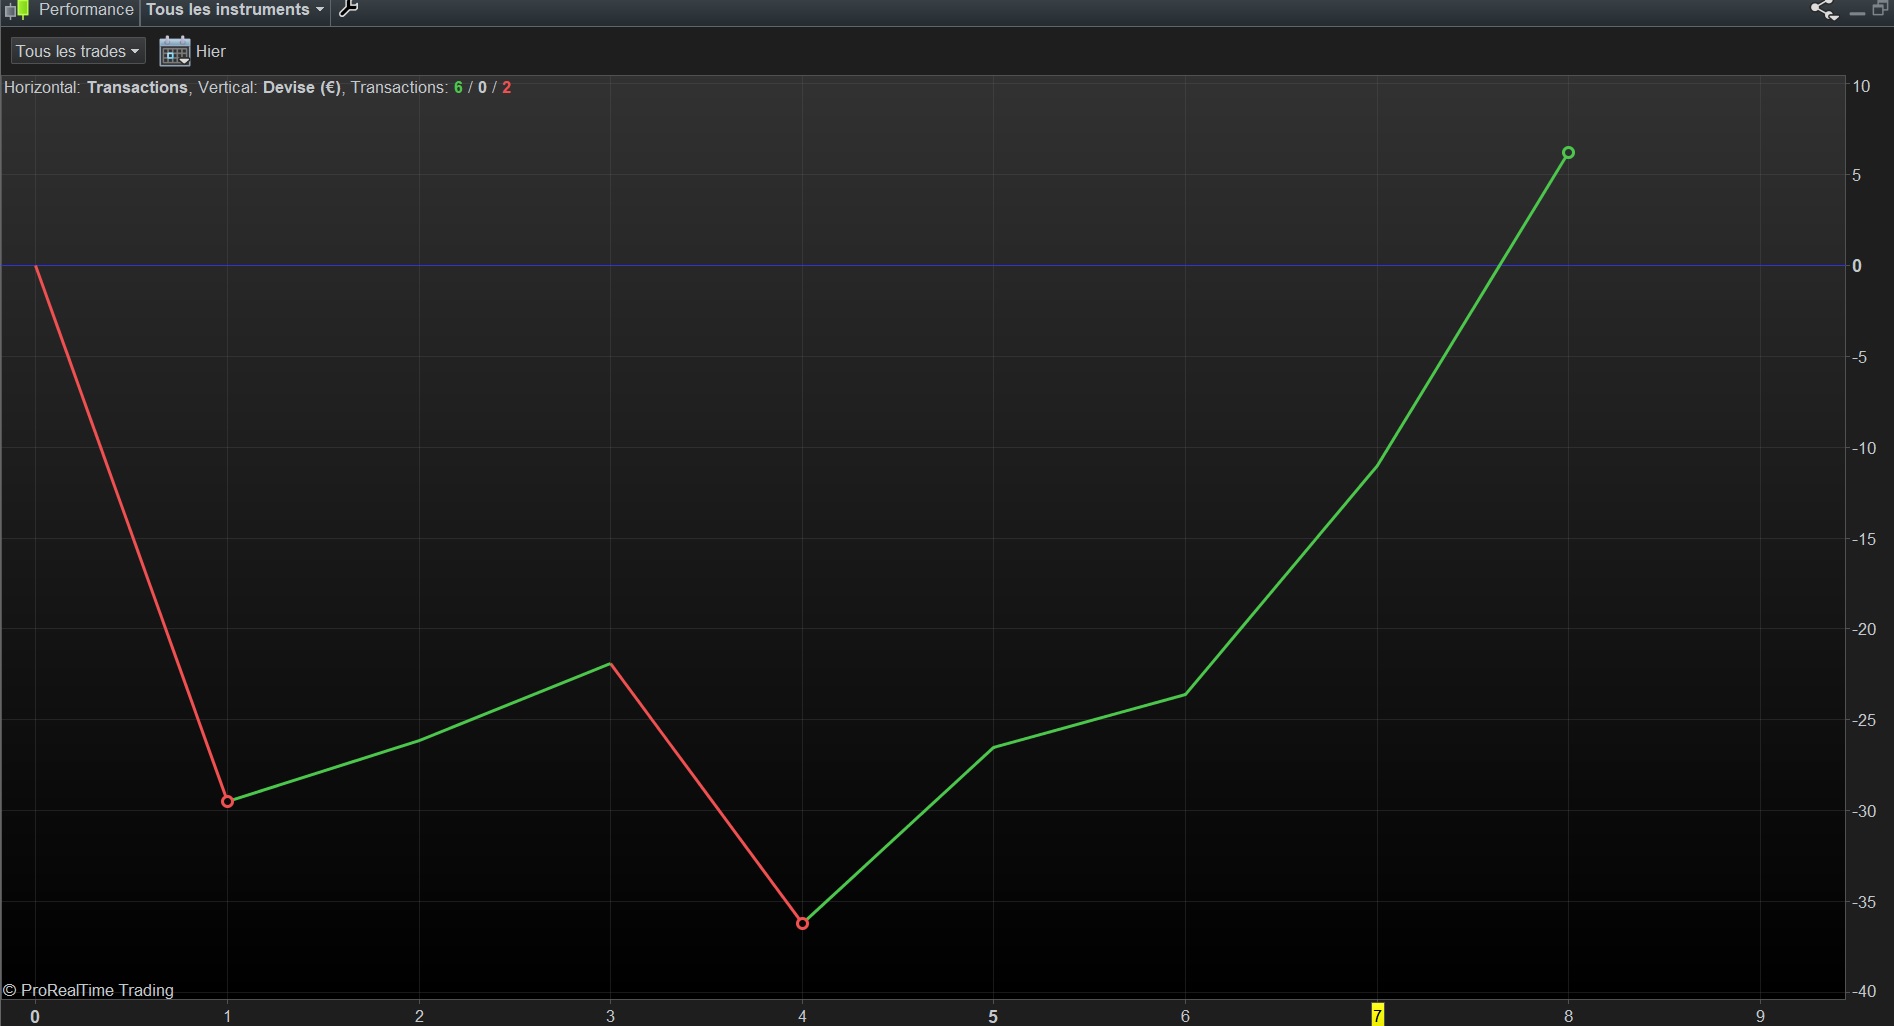Screen dimensions: 1894x1026
Task: Click the green winning transactions count 6
Action: click(458, 88)
